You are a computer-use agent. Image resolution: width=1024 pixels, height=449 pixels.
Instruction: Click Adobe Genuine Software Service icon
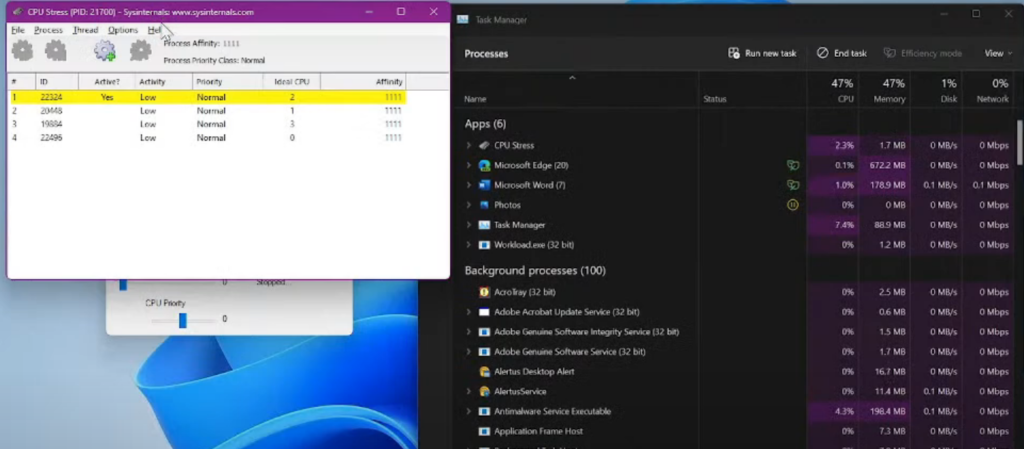click(484, 352)
